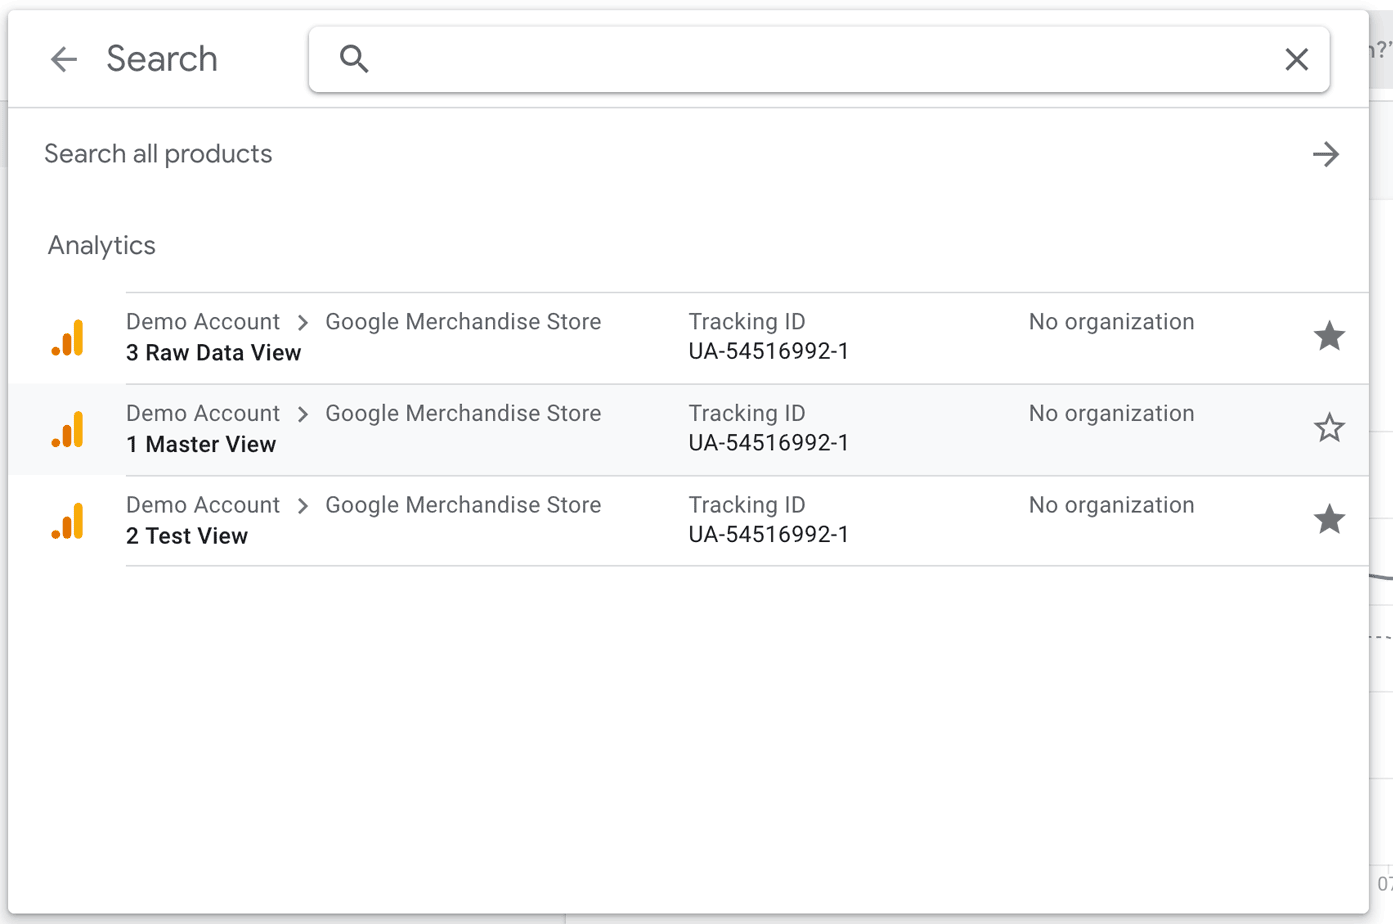Click No organization in the Test View row
The height and width of the screenshot is (924, 1393).
(x=1111, y=505)
